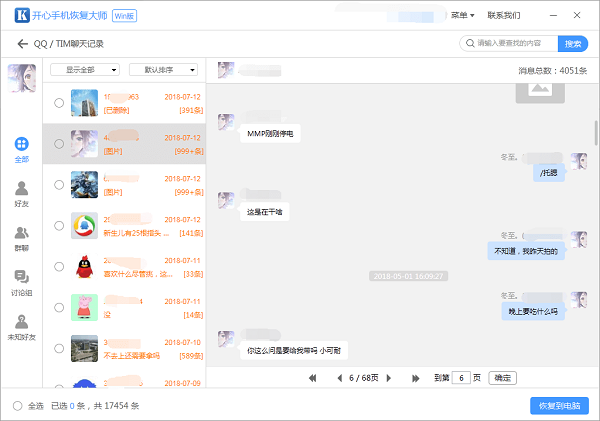The image size is (600, 421).
Task: Click the 搜索 search button
Action: 573,44
